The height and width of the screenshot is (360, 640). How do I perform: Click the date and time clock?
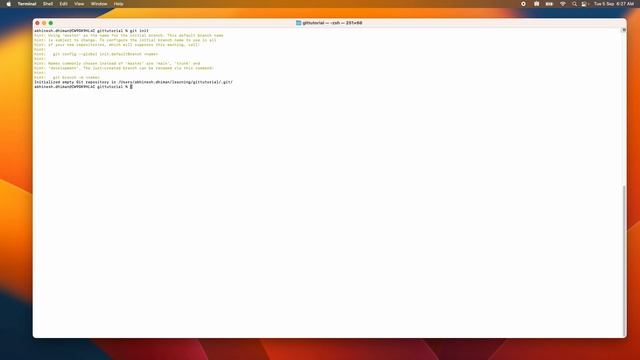coord(613,4)
